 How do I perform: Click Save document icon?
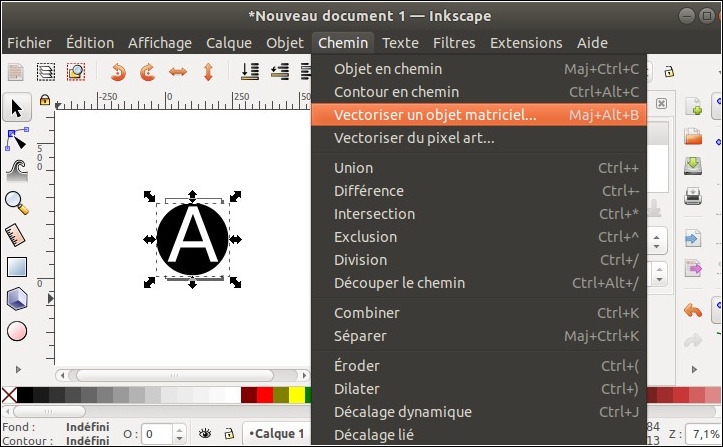pos(693,166)
